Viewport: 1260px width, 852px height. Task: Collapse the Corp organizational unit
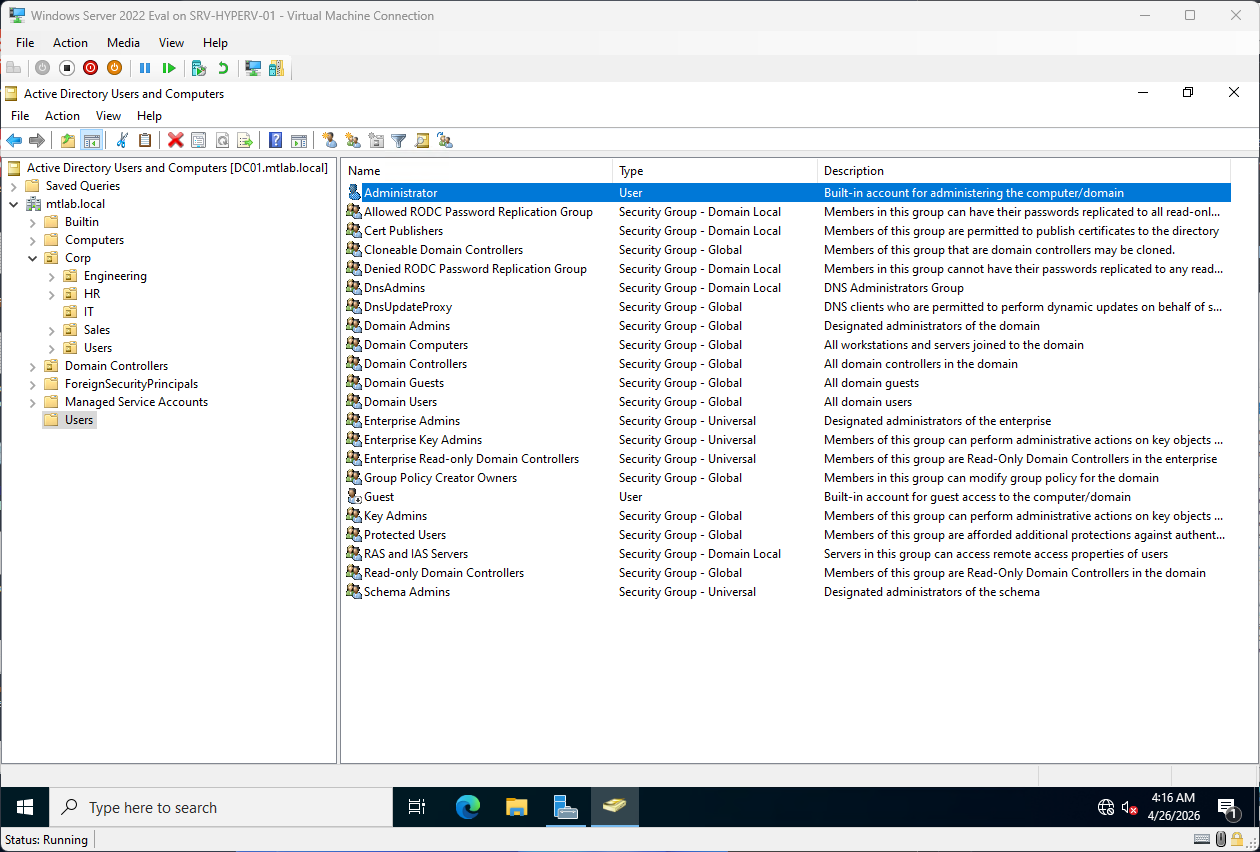(32, 258)
